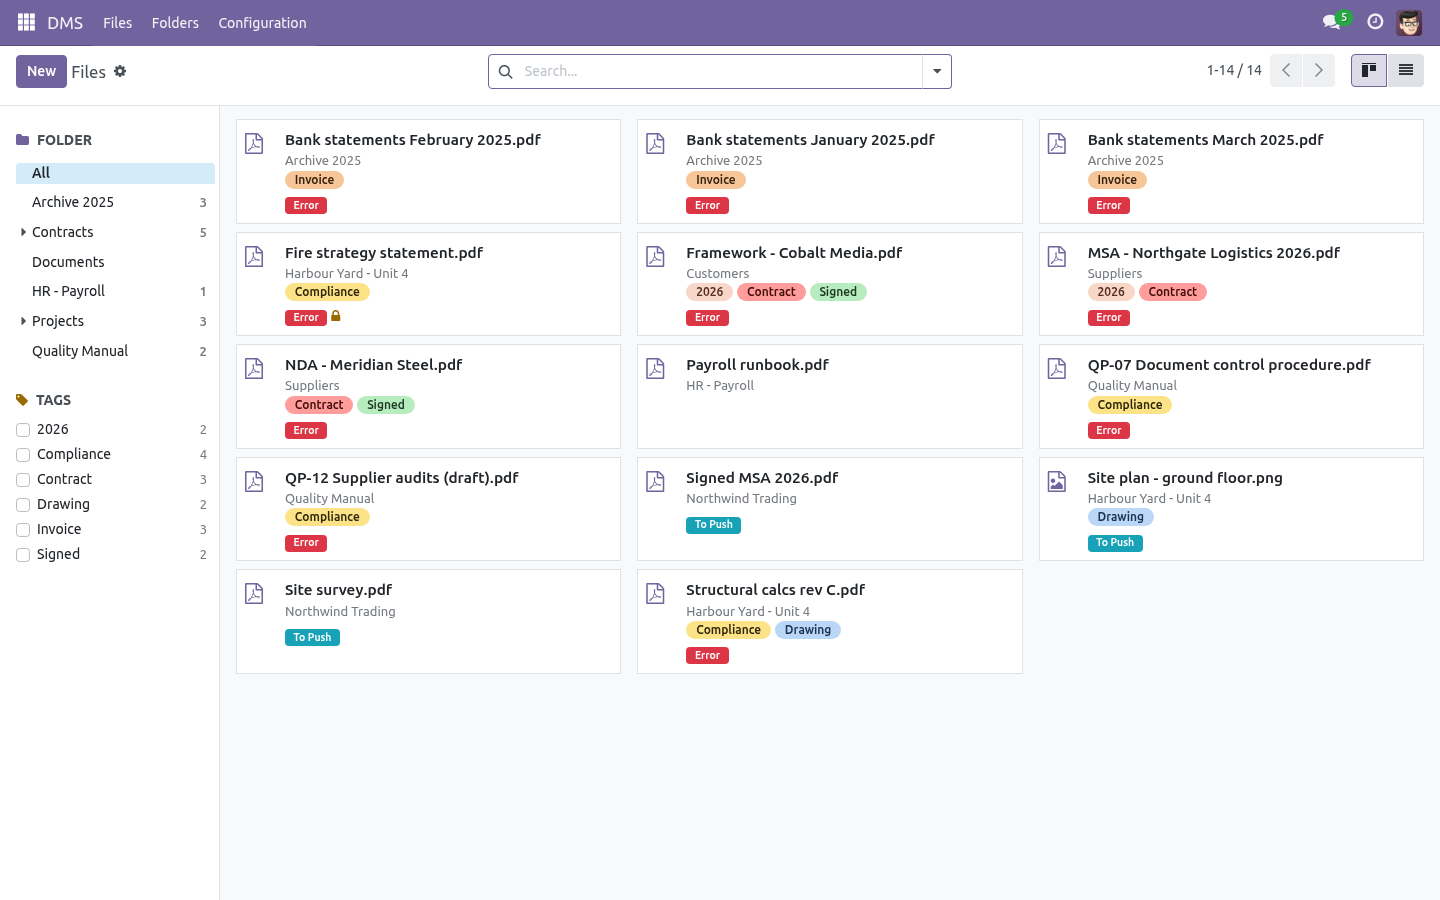1440x900 pixels.
Task: Check the Contract tag filter
Action: click(x=23, y=480)
